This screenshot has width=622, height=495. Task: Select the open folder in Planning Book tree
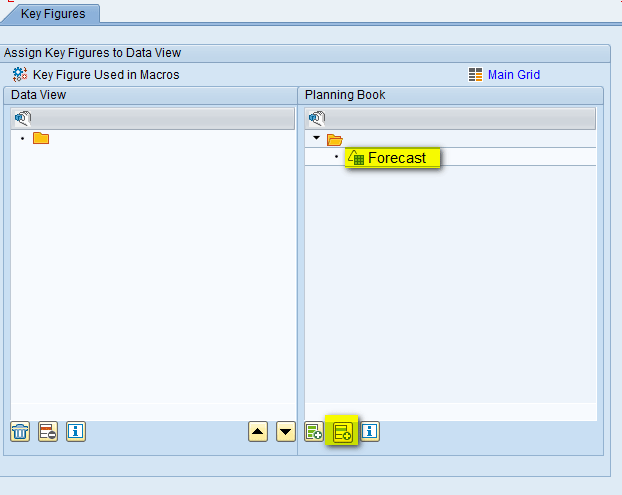(335, 139)
